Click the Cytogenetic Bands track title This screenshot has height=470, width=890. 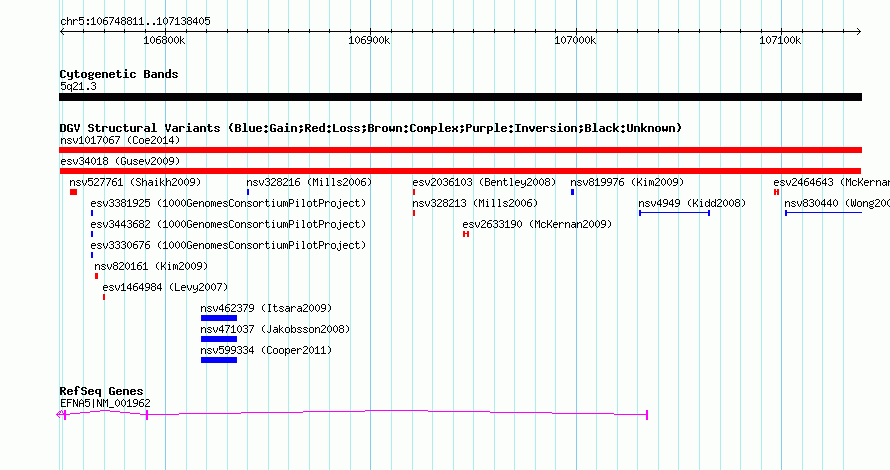click(119, 74)
